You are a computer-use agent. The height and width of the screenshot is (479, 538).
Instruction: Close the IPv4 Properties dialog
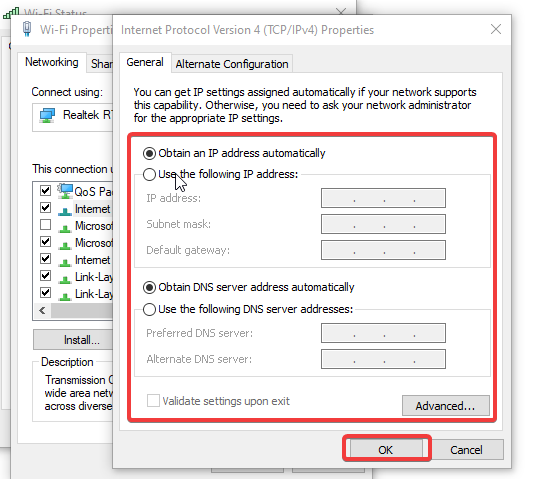pos(496,29)
